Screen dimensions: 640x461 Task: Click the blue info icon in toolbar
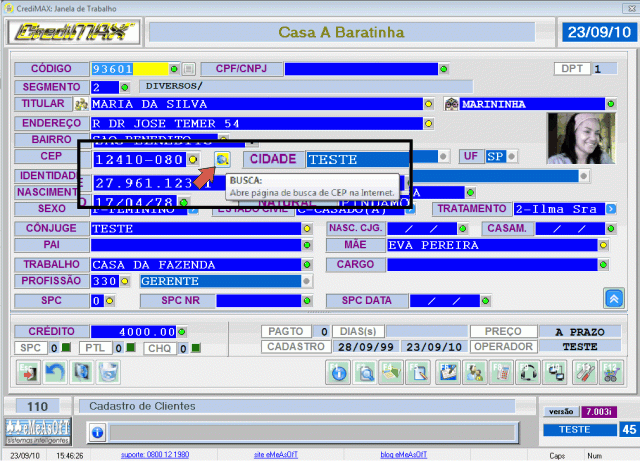tap(339, 372)
